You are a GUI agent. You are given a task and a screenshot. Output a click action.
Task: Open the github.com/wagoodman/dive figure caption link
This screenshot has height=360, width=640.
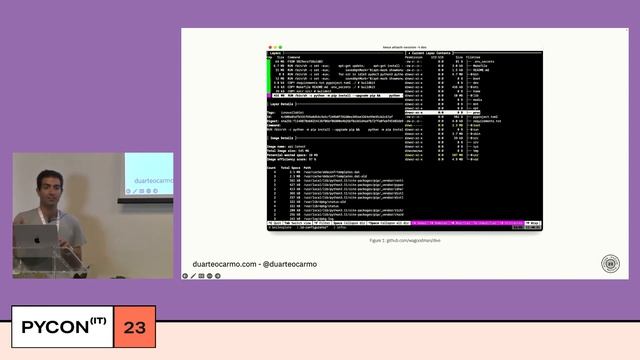(x=413, y=241)
